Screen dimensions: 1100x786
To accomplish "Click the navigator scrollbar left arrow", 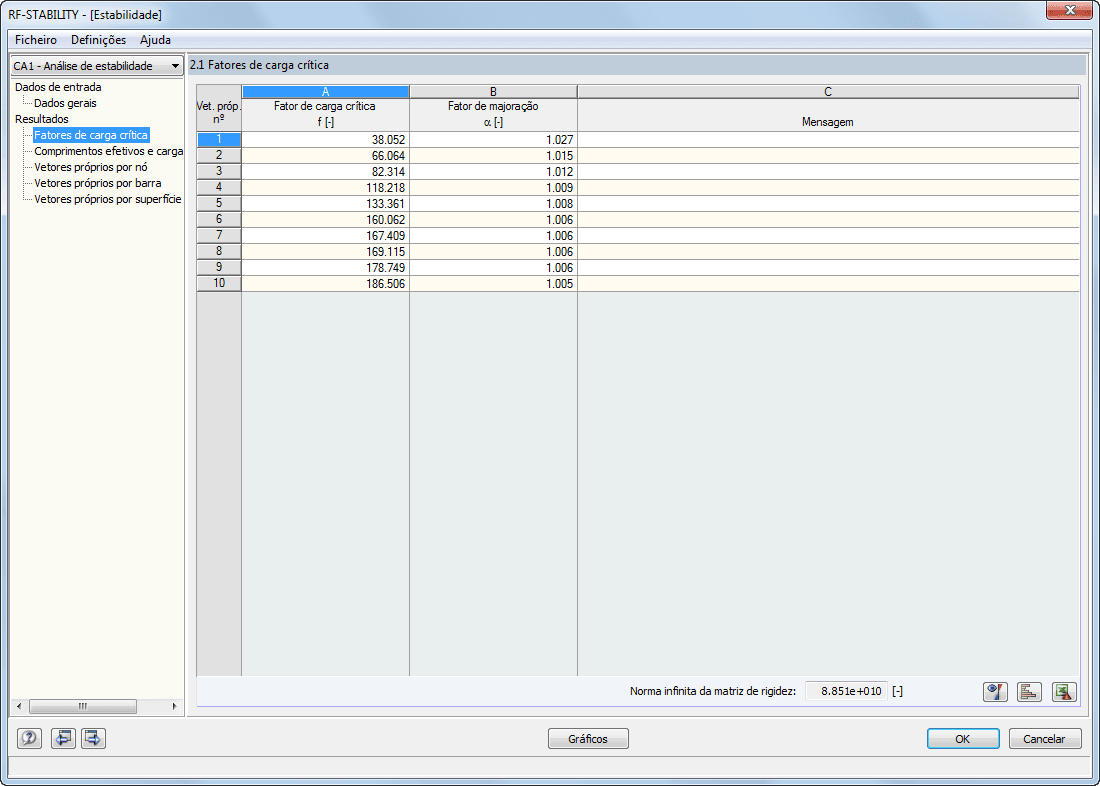I will (x=19, y=706).
